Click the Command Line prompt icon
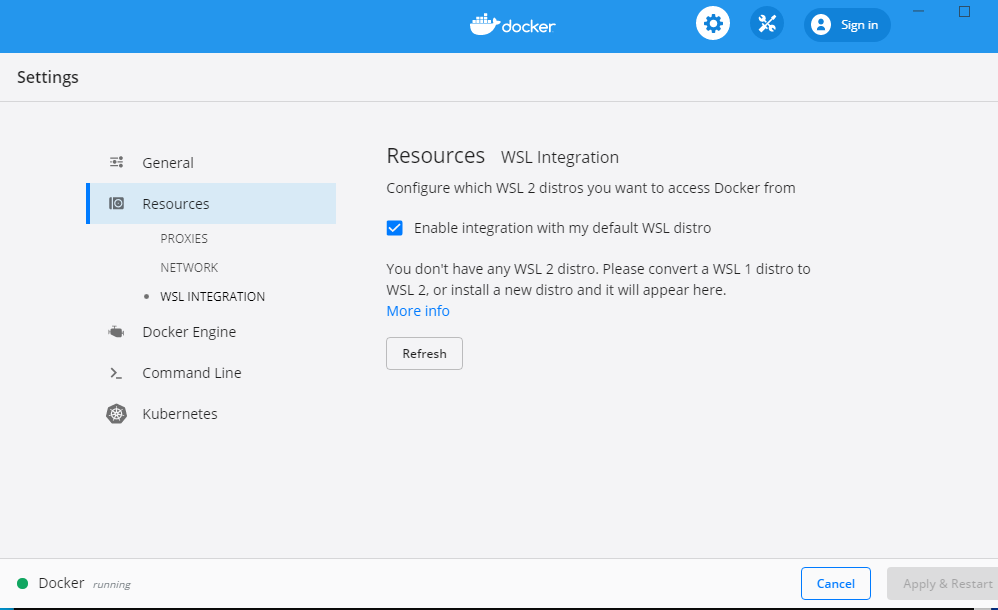The image size is (998, 610). pyautogui.click(x=117, y=373)
